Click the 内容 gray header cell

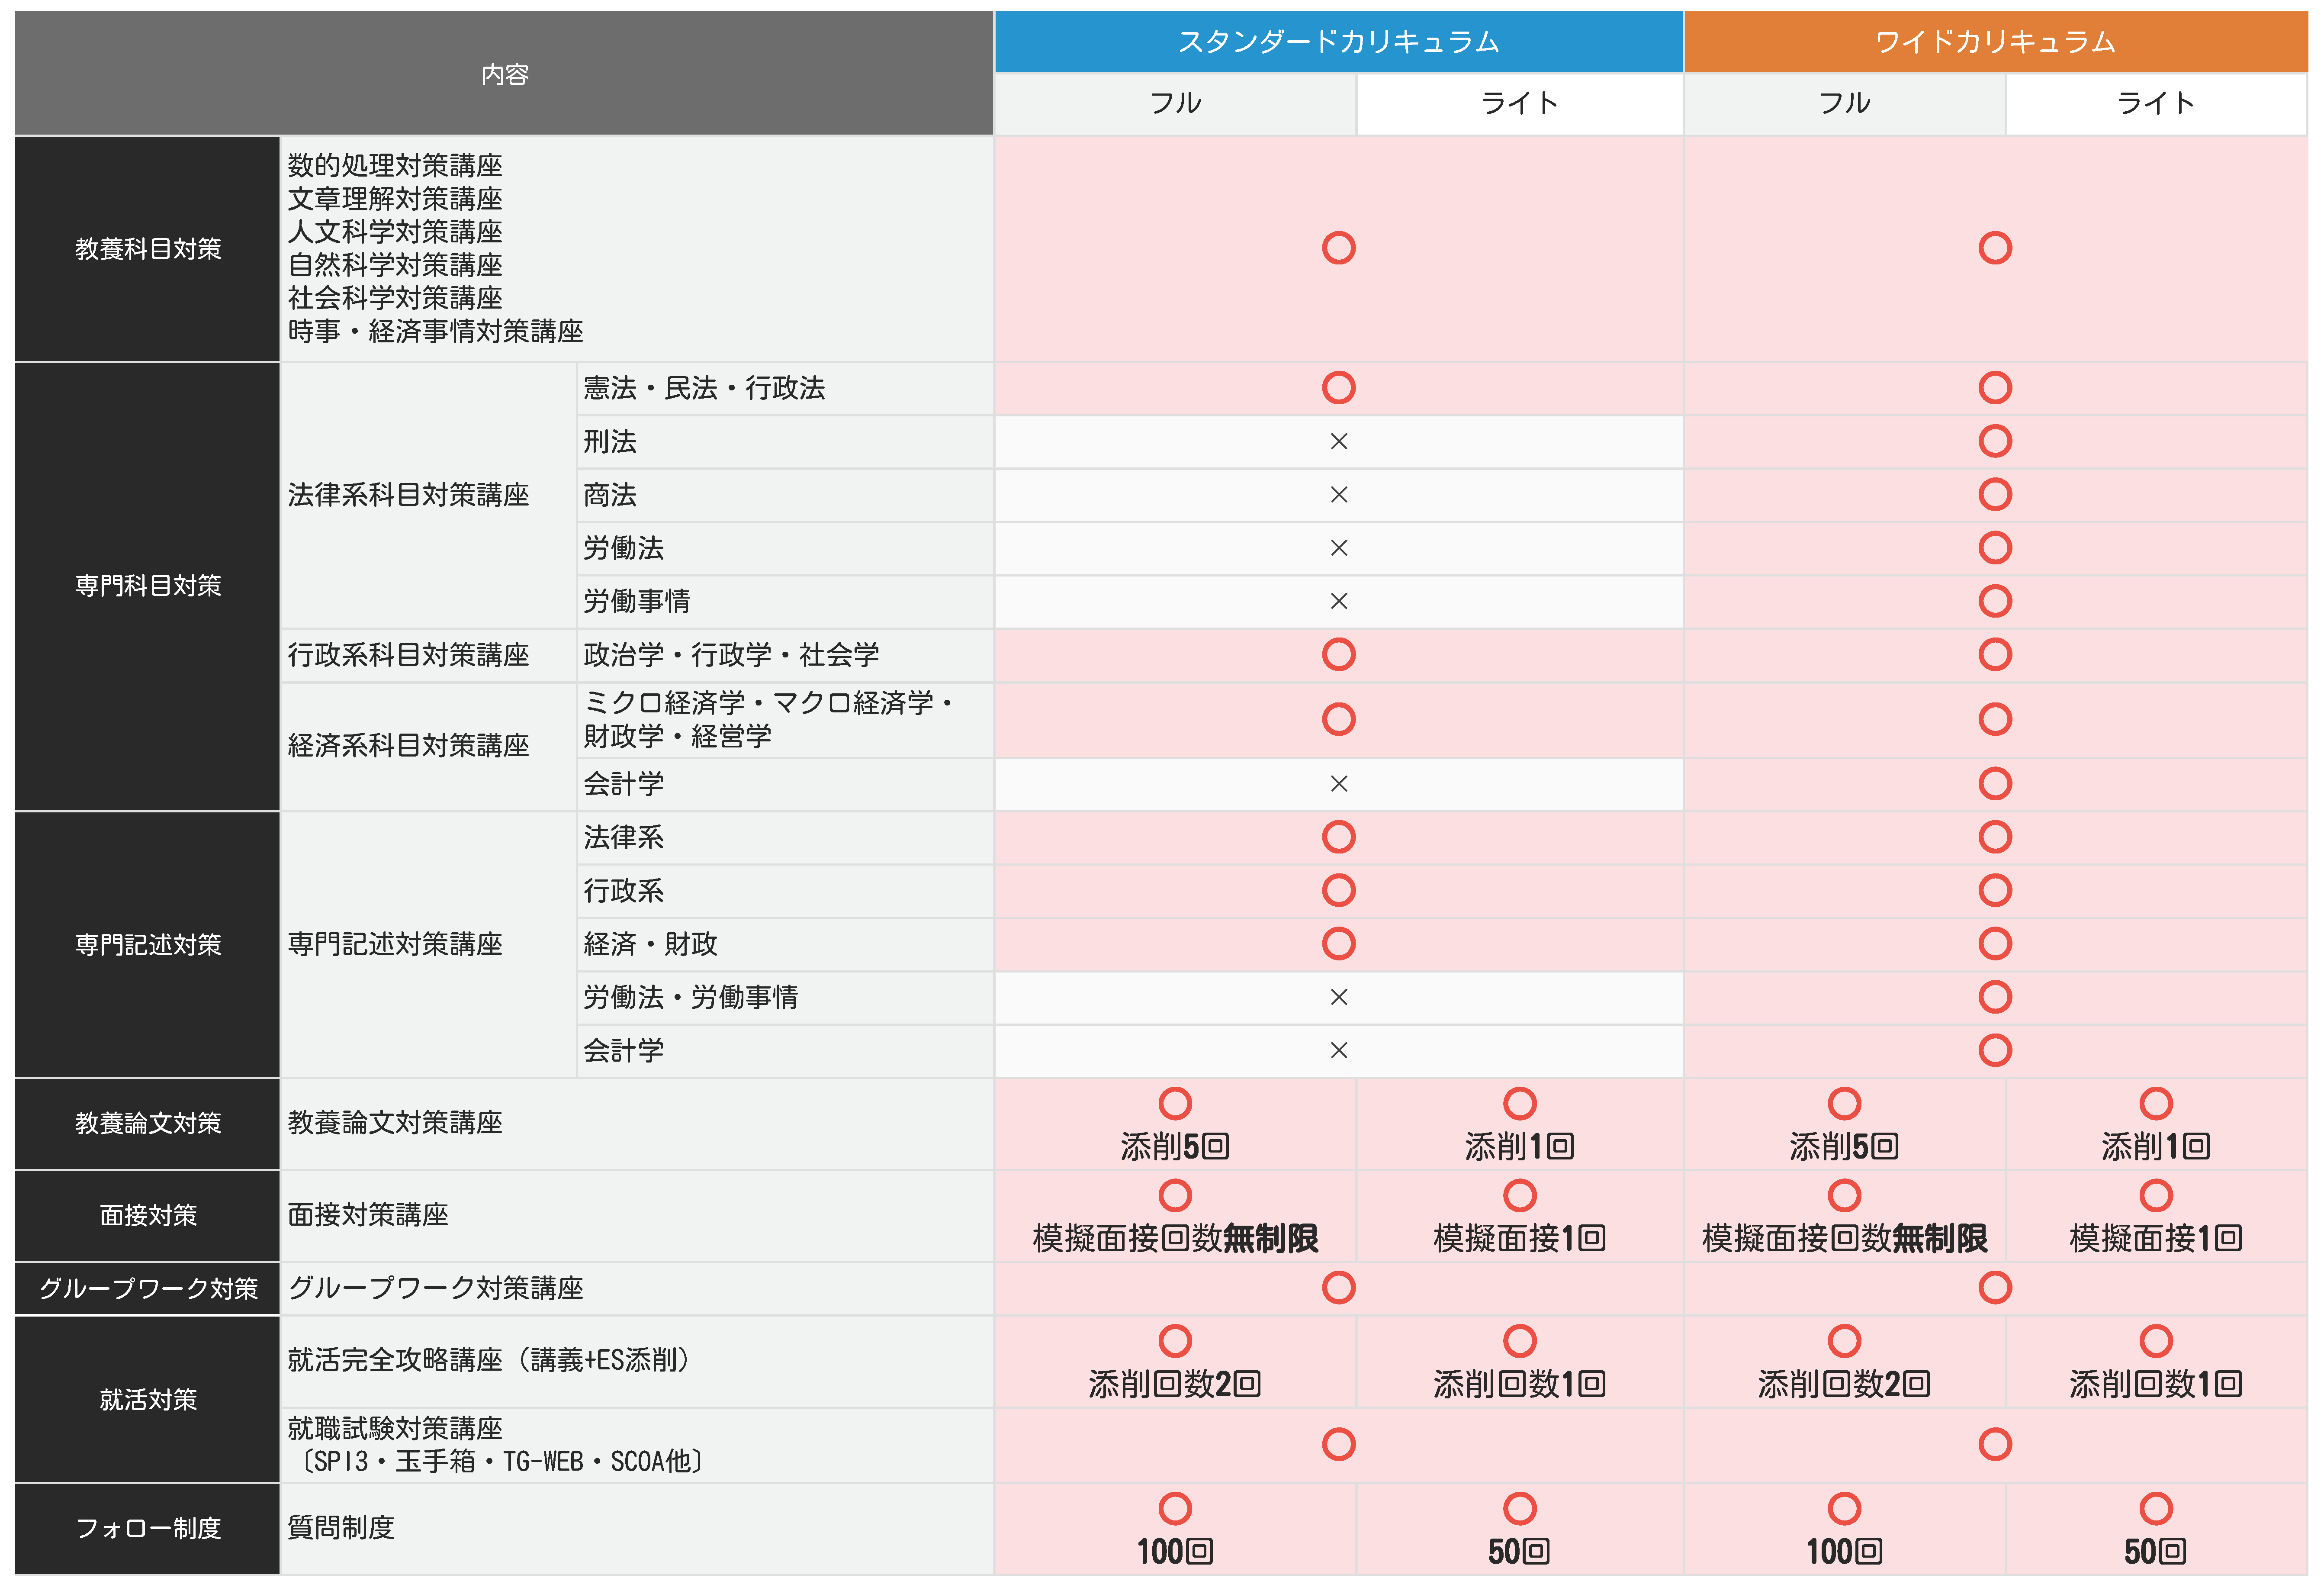(504, 74)
